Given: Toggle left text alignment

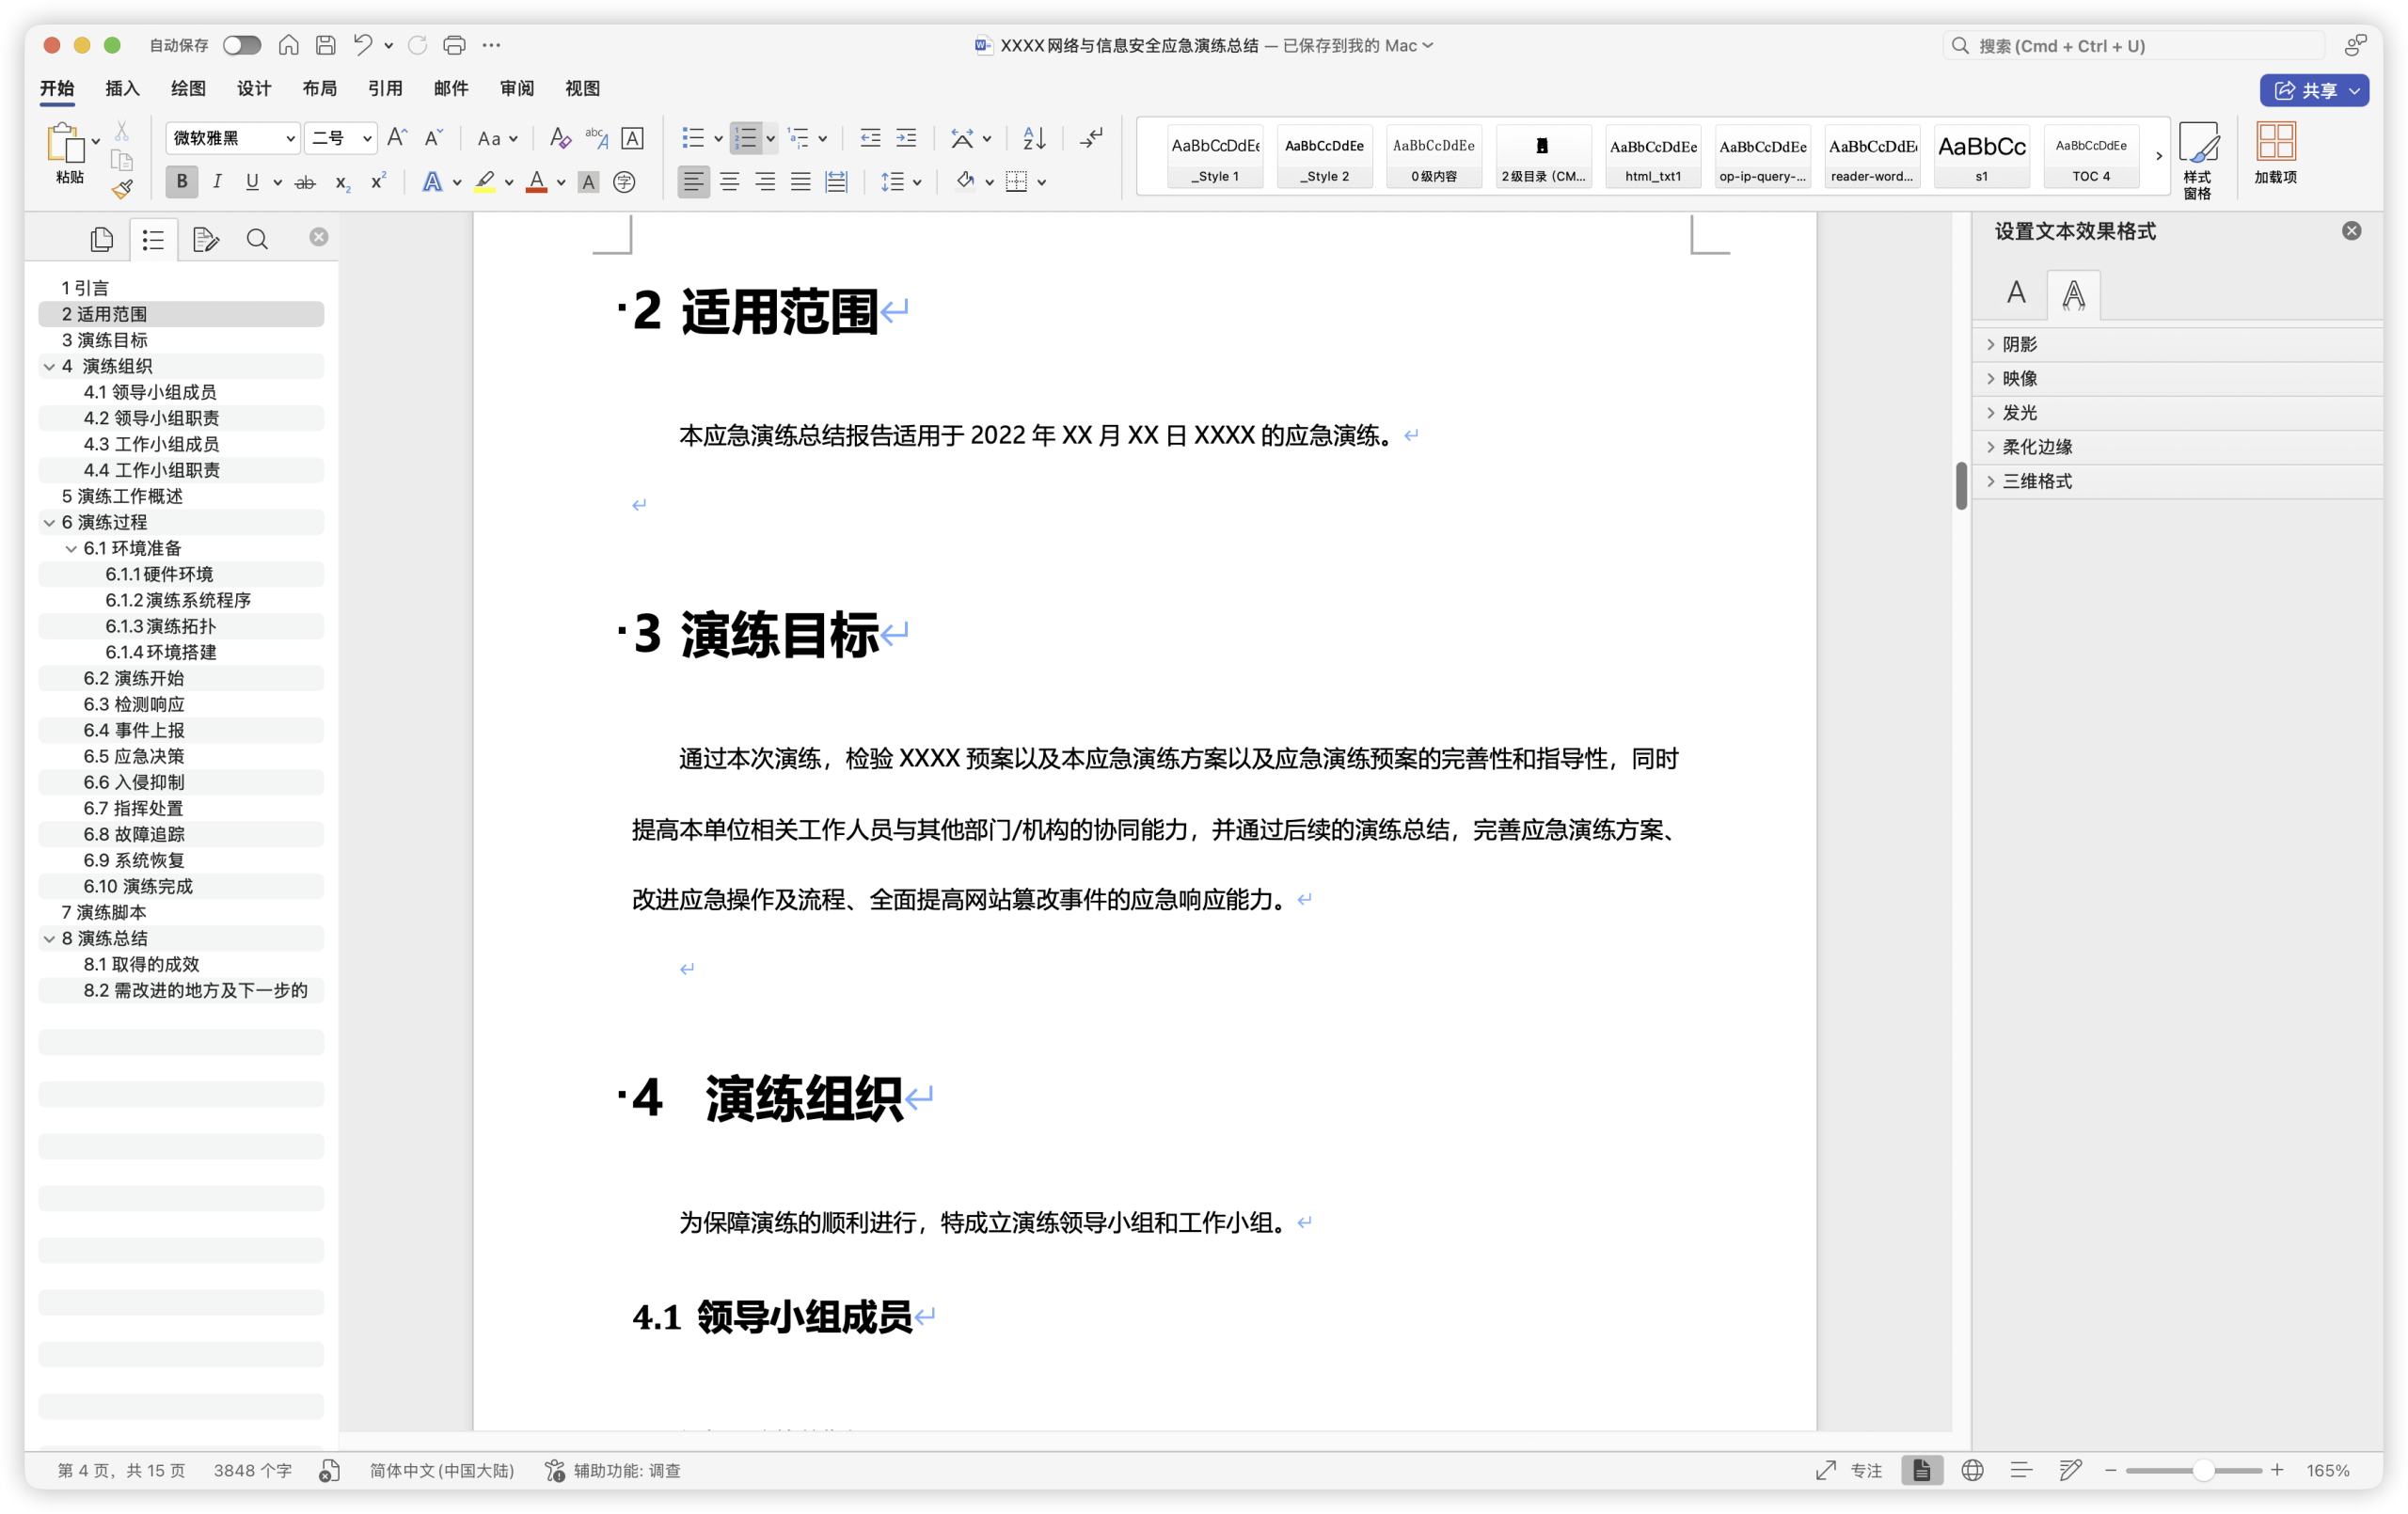Looking at the screenshot, I should coord(693,182).
